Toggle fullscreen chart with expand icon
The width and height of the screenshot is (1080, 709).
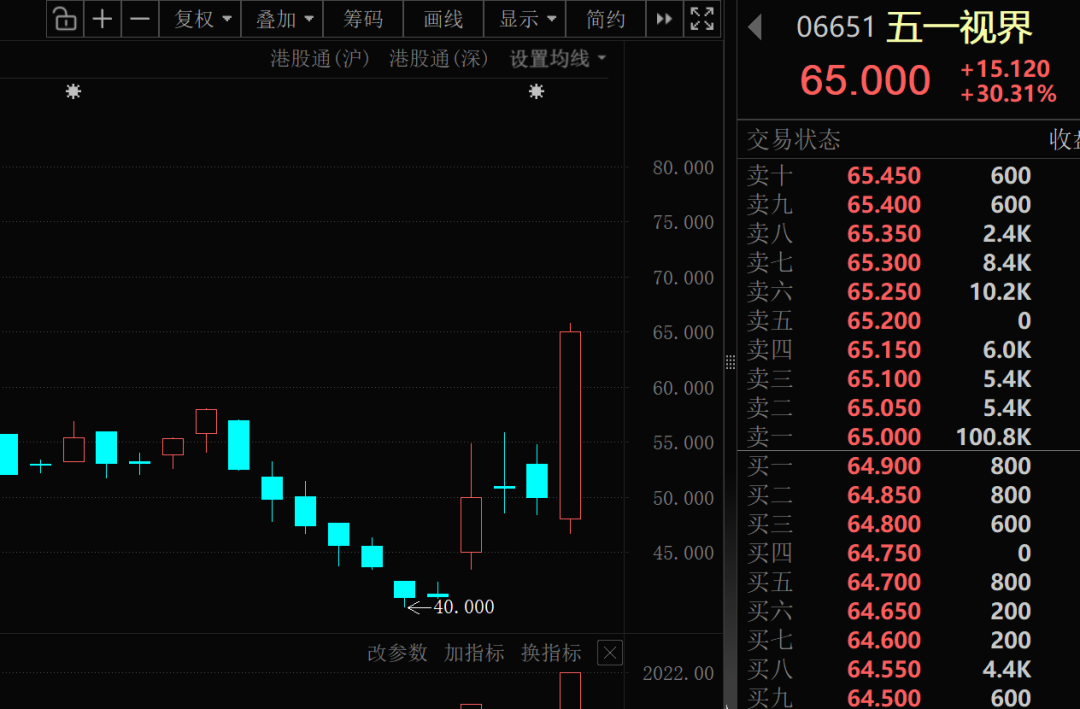point(702,19)
